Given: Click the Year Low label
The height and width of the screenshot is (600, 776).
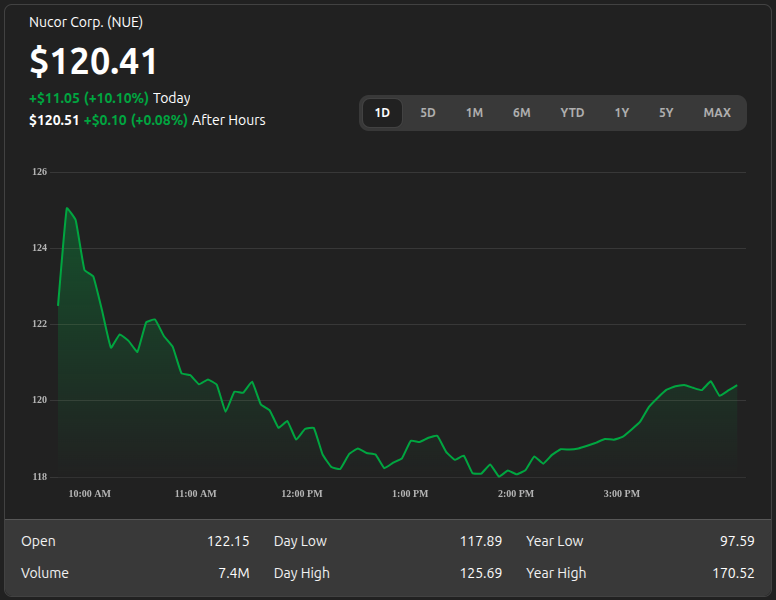Looking at the screenshot, I should click(555, 541).
